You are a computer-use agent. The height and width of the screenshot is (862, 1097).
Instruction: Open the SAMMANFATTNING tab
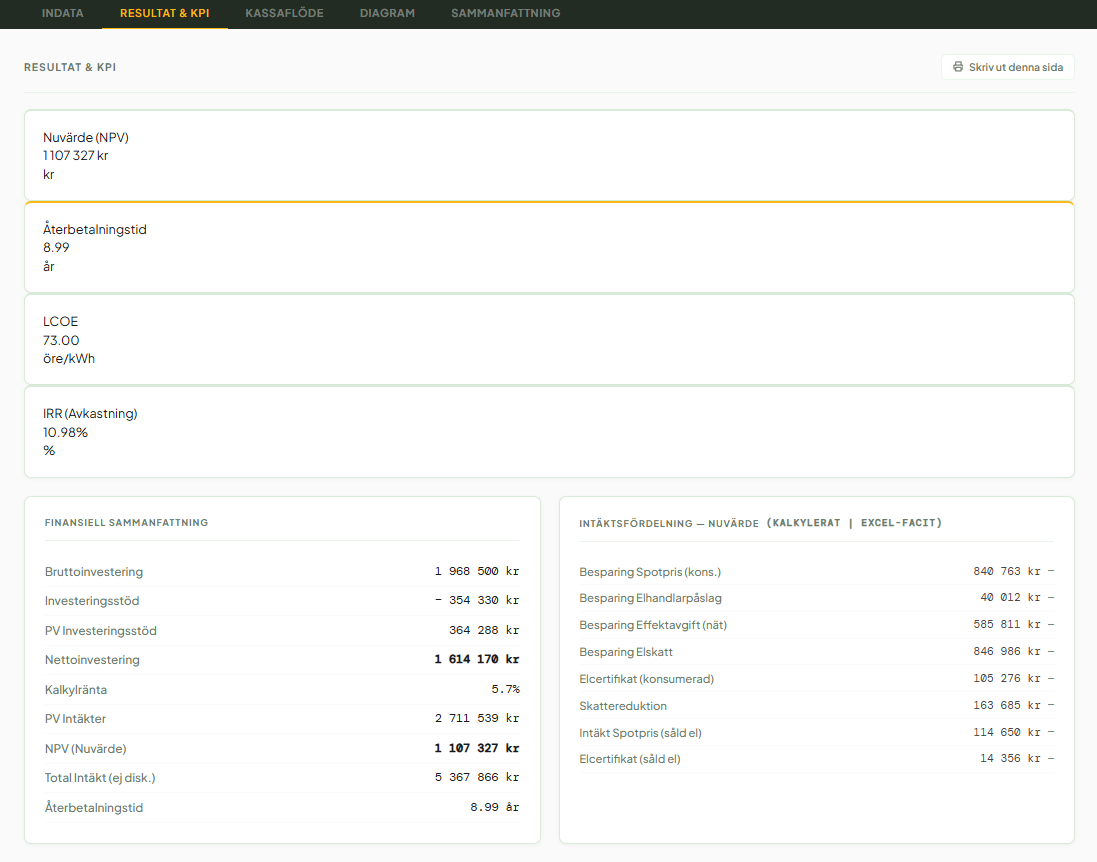(x=505, y=14)
